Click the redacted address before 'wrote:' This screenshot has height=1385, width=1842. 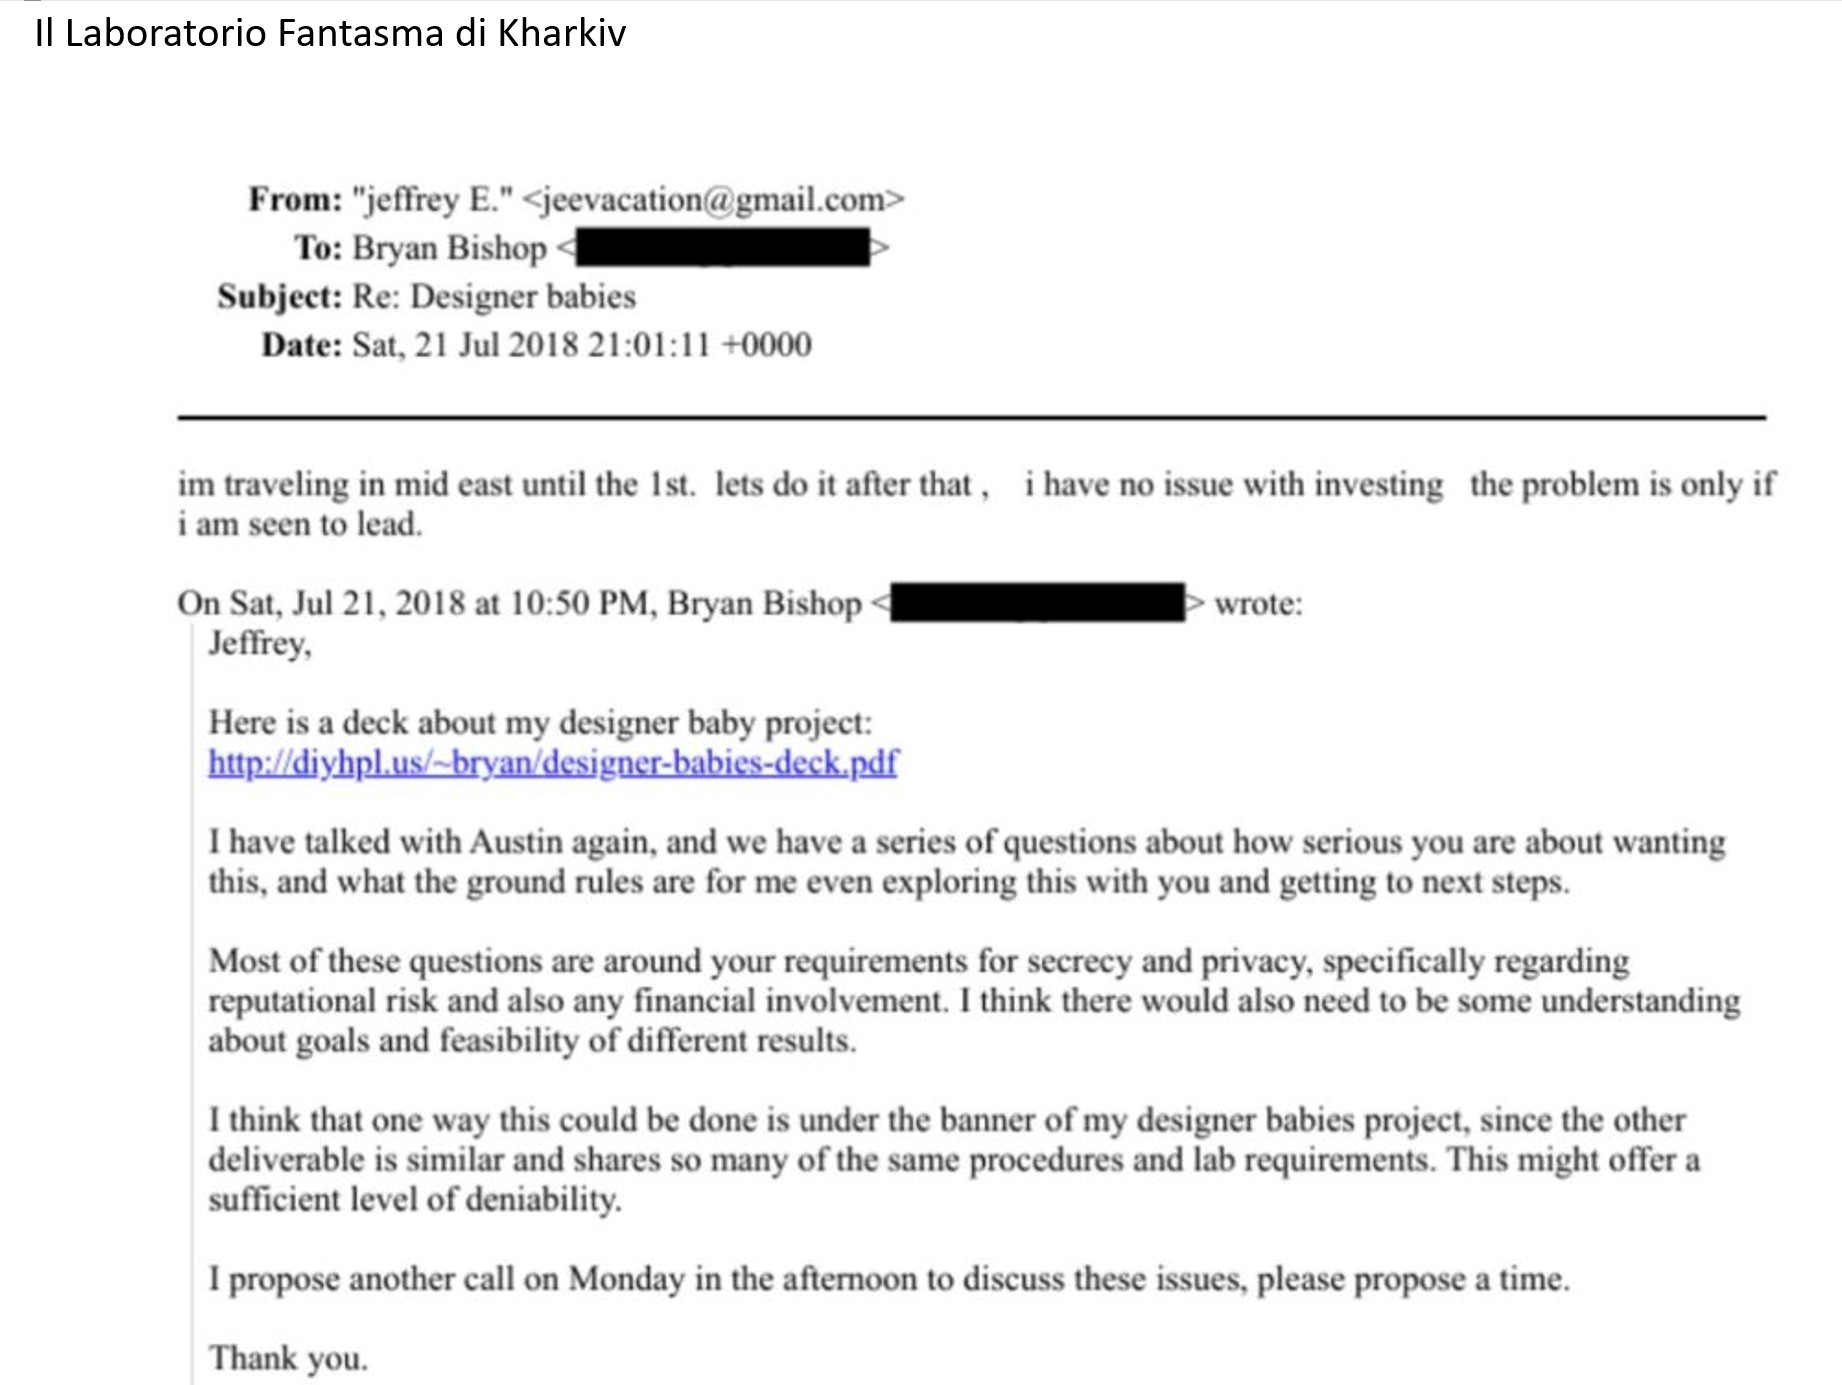(x=1037, y=604)
